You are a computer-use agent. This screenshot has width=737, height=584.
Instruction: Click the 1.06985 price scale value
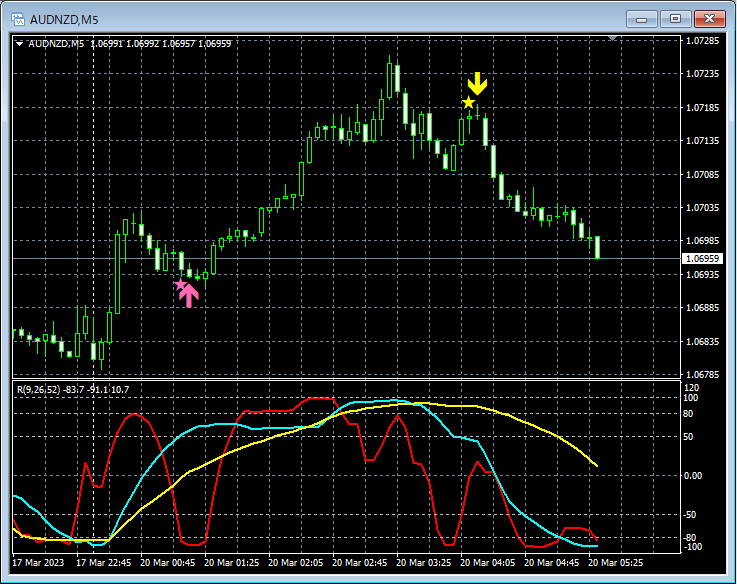click(x=702, y=241)
